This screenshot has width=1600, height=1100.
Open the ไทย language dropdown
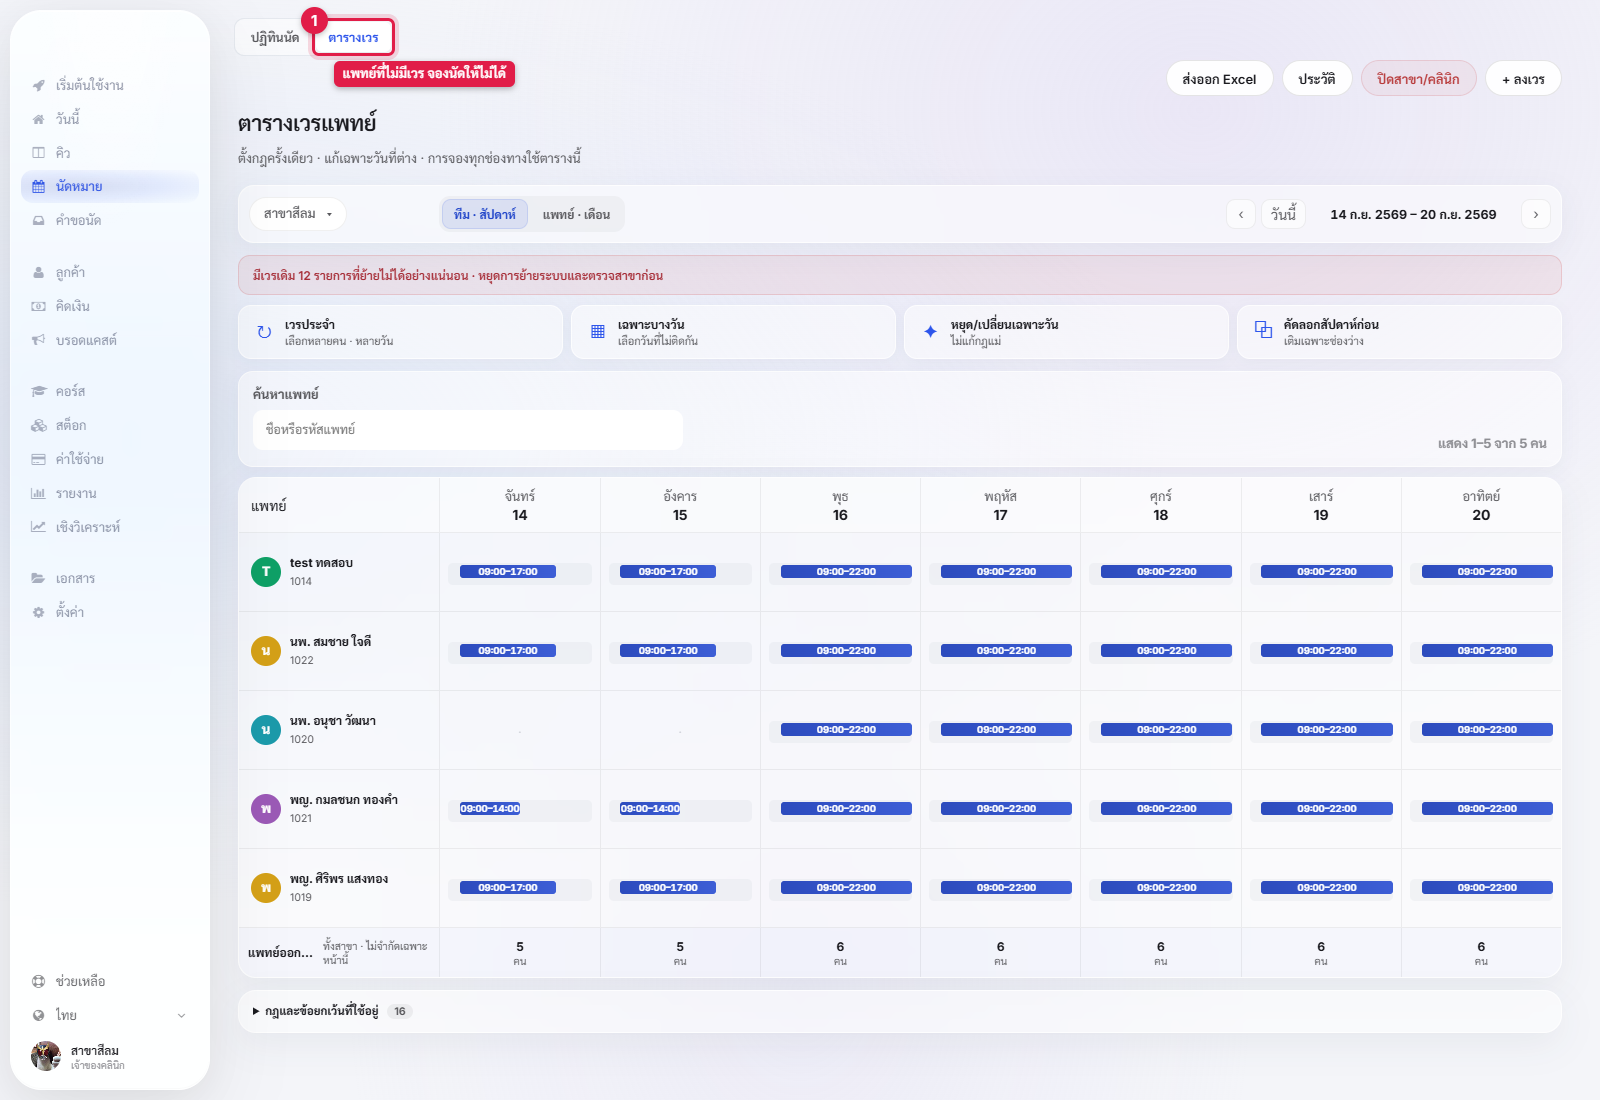110,1016
